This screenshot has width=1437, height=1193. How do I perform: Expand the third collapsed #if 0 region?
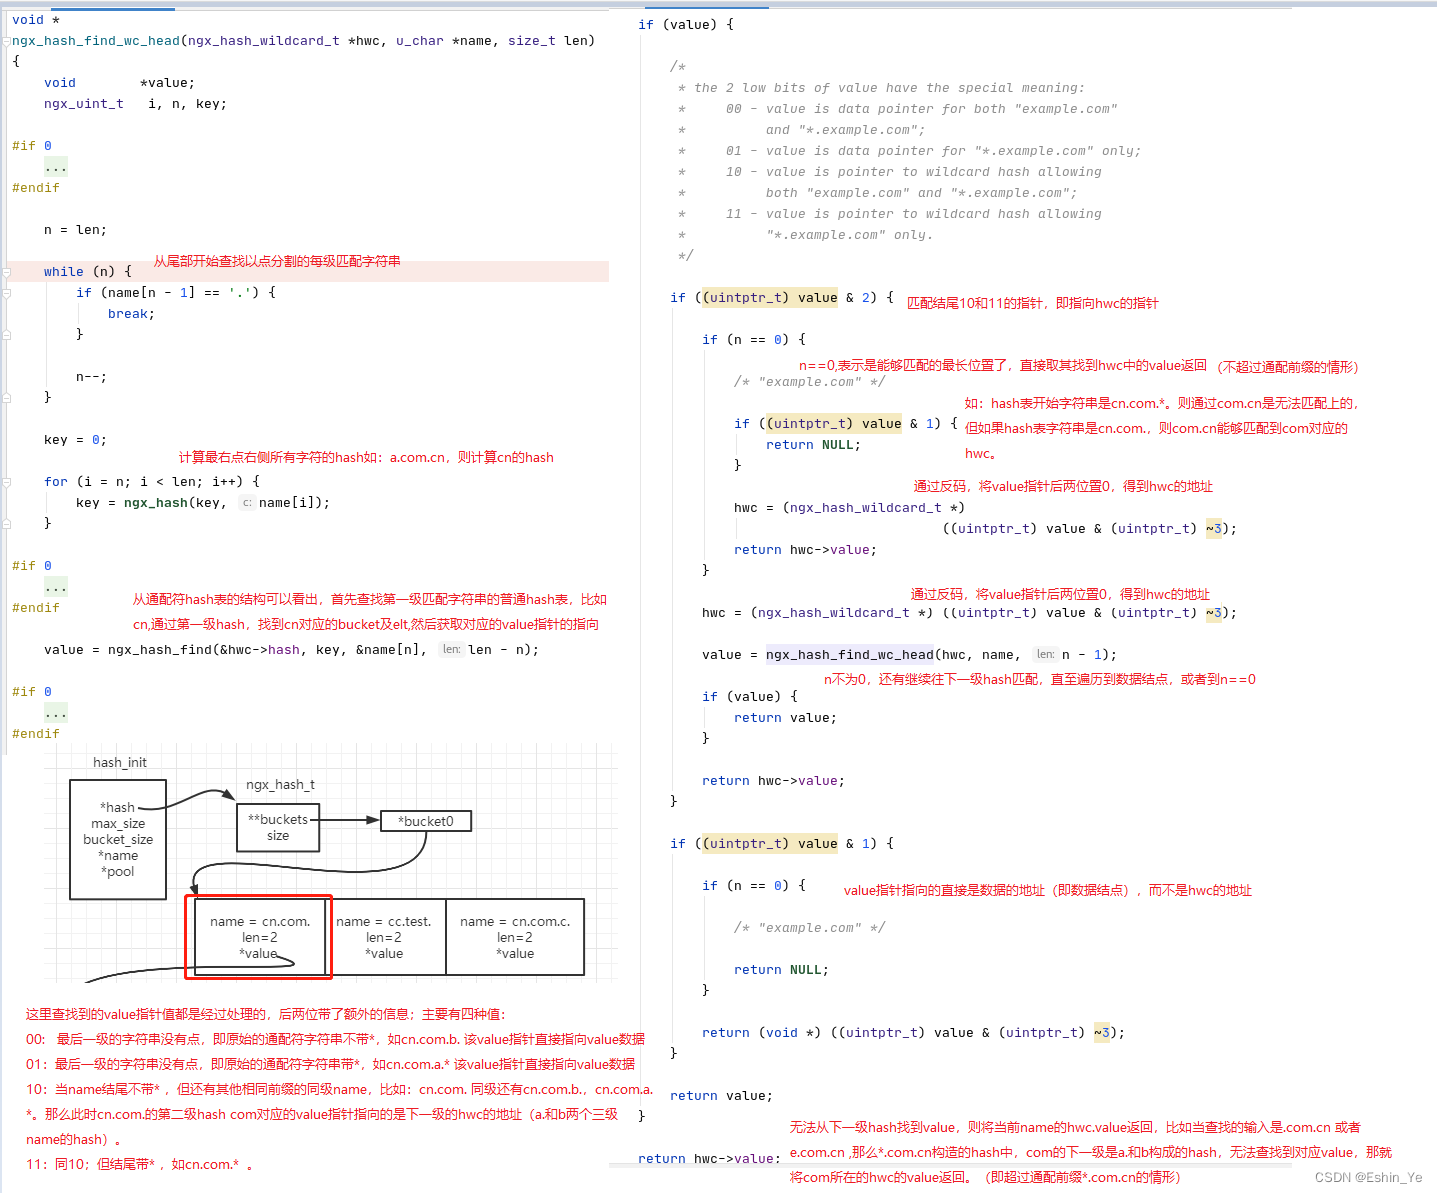pyautogui.click(x=56, y=712)
